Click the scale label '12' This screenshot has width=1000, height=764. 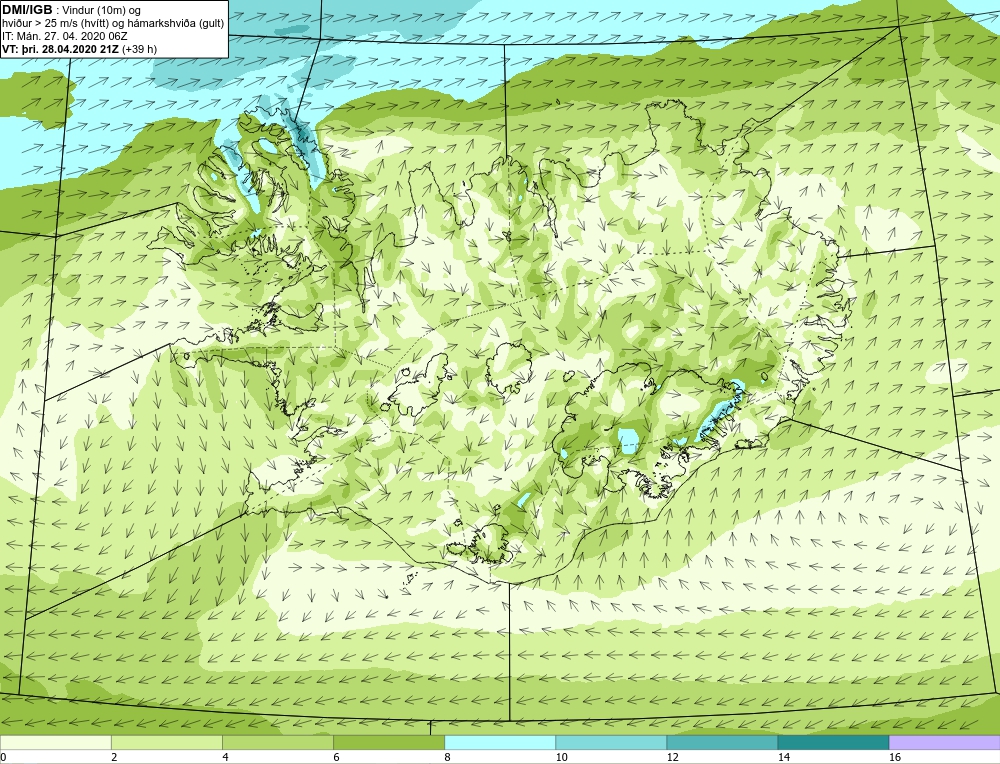click(x=672, y=757)
